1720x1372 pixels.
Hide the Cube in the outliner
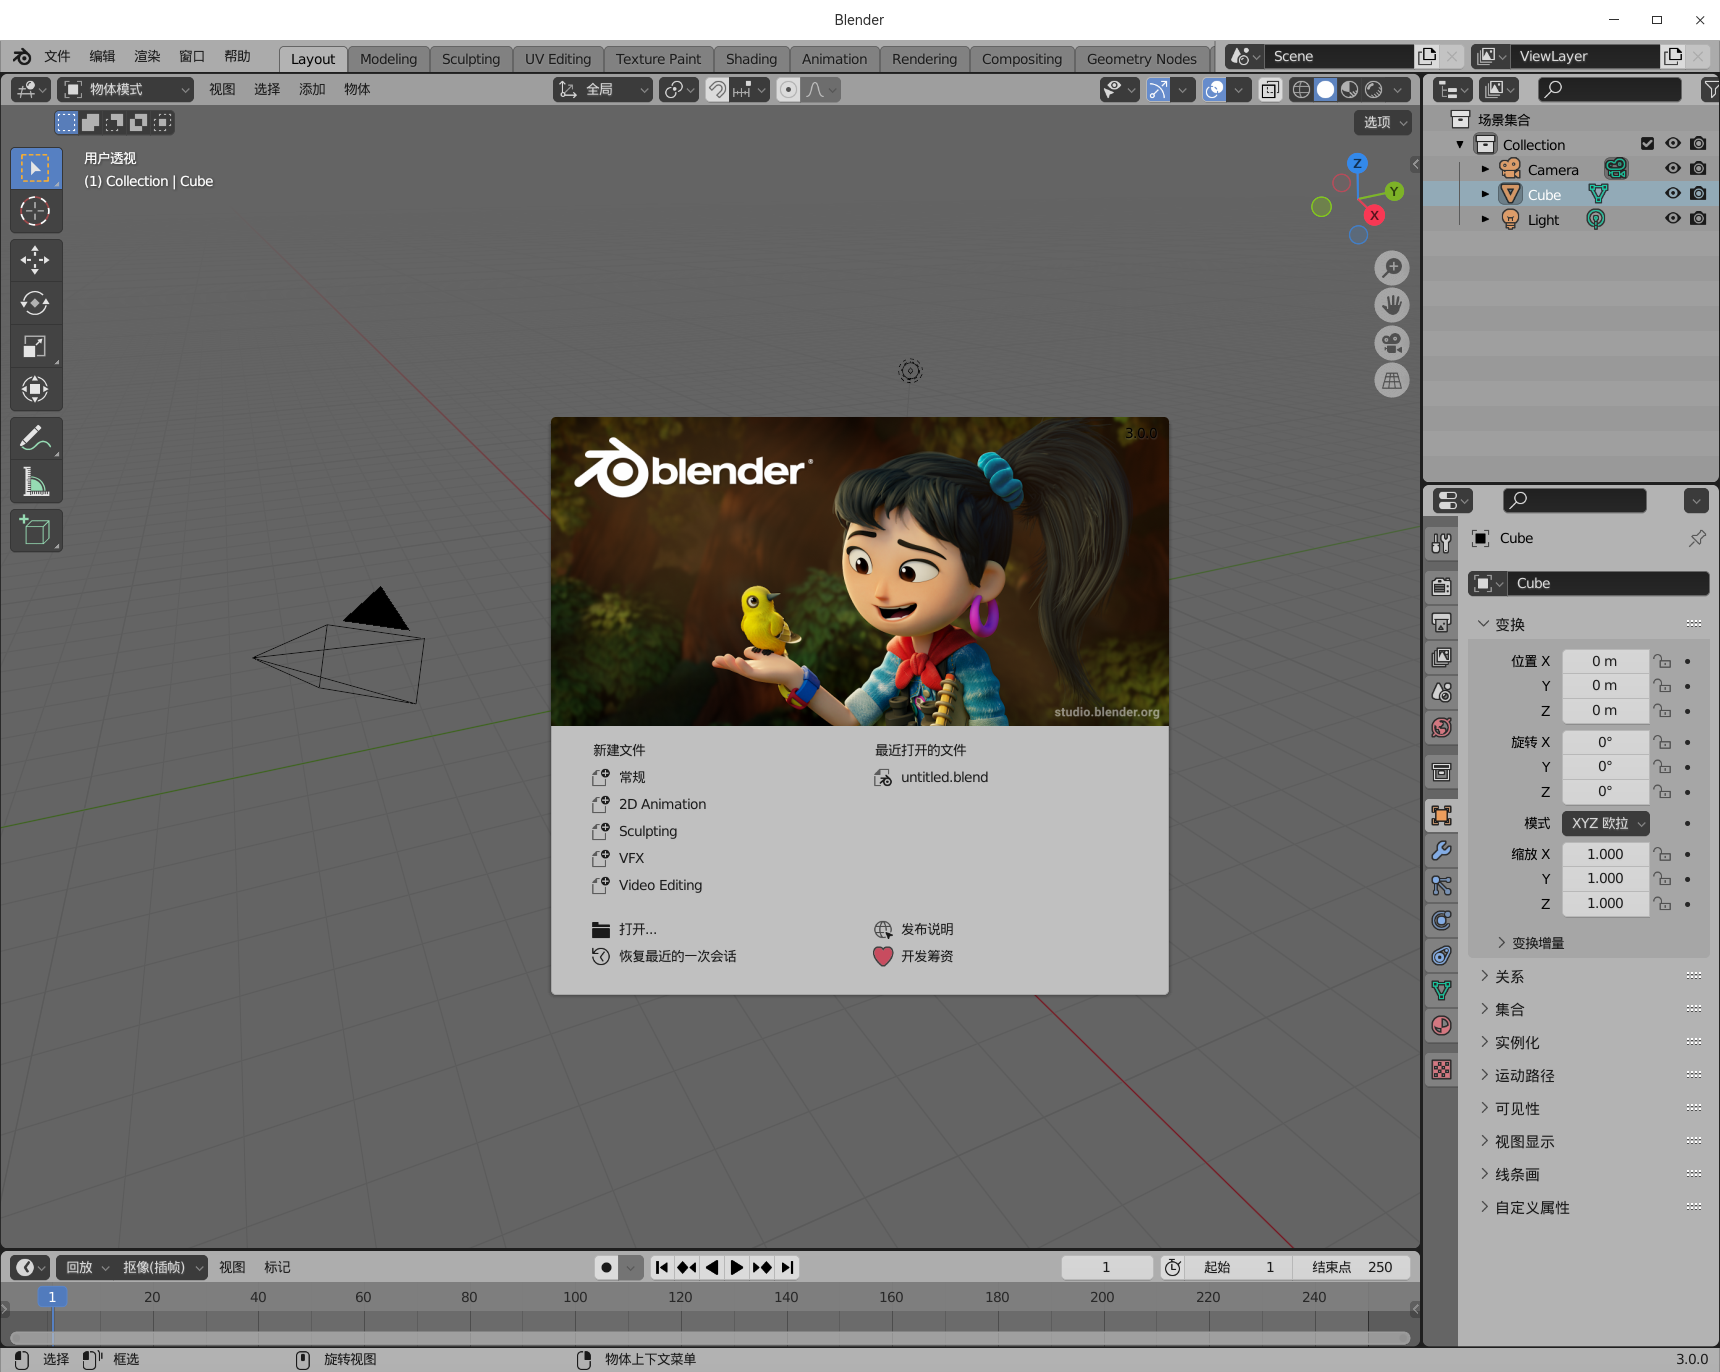pos(1672,194)
